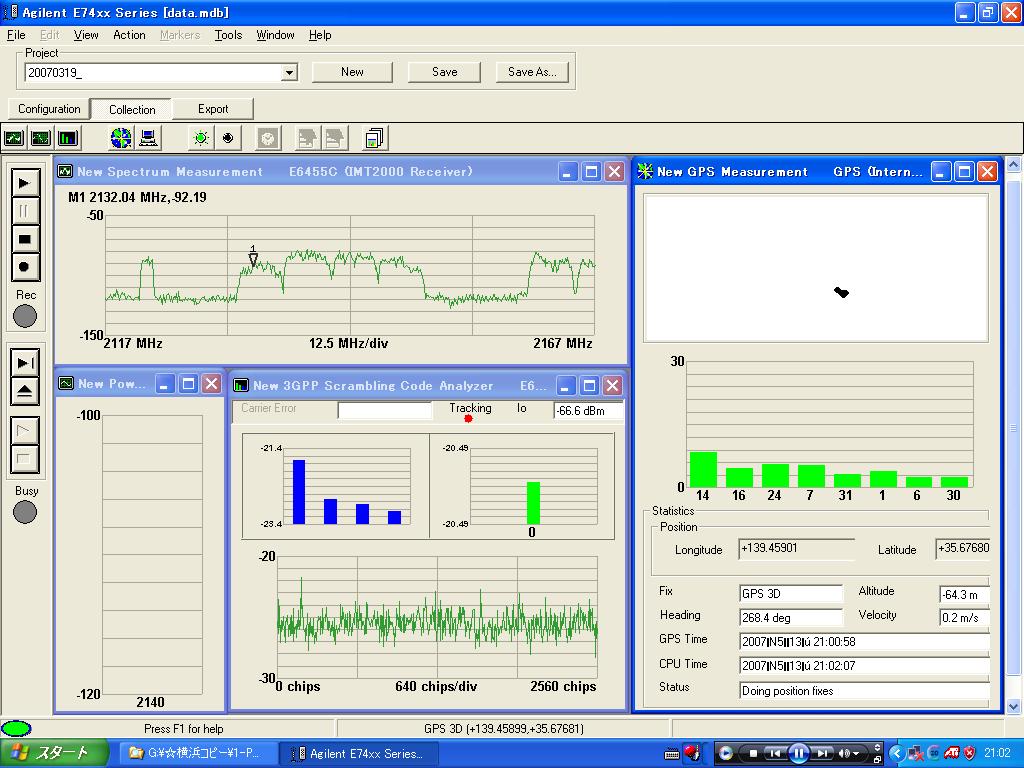This screenshot has height=768, width=1024.
Task: Click the Eject button in left panel
Action: 25,391
